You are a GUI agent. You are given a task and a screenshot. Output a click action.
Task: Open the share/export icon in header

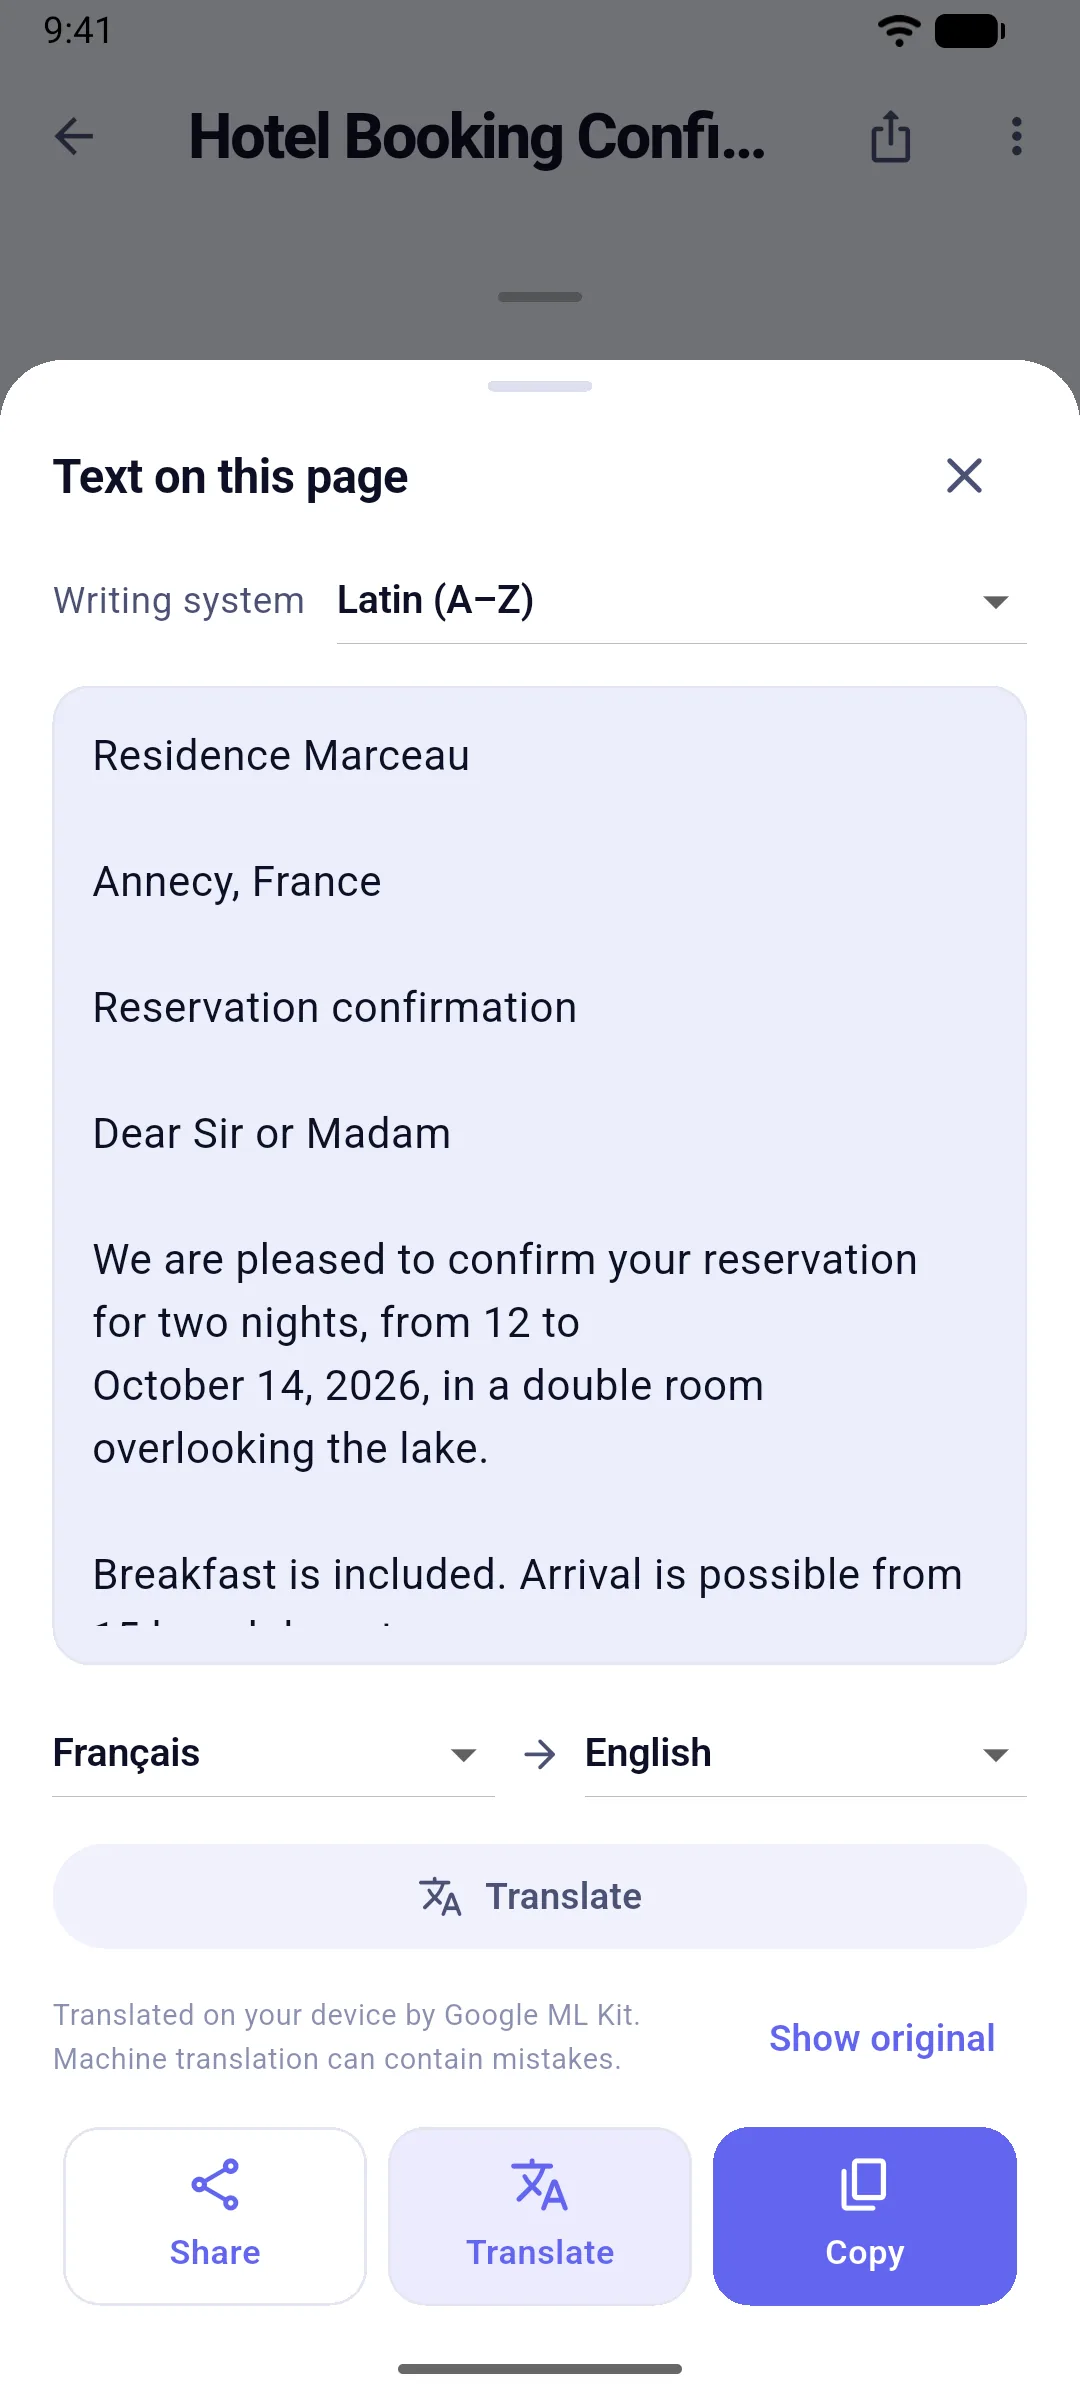tap(890, 136)
